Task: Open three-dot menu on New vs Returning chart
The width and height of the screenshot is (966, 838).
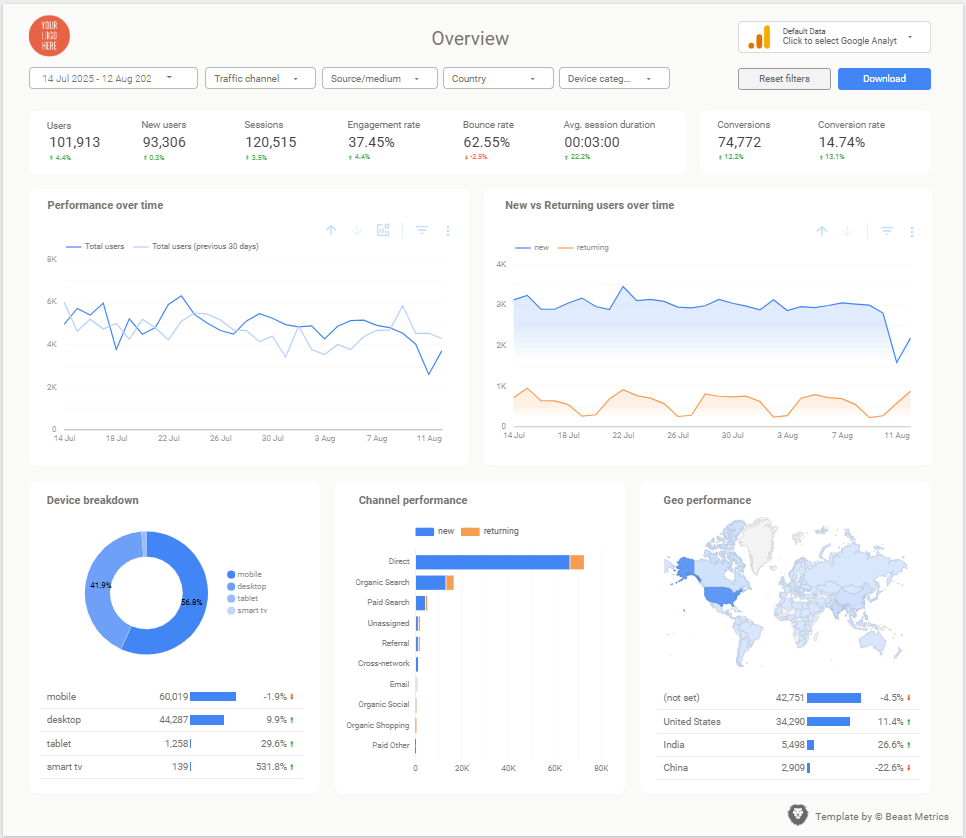Action: pyautogui.click(x=912, y=232)
